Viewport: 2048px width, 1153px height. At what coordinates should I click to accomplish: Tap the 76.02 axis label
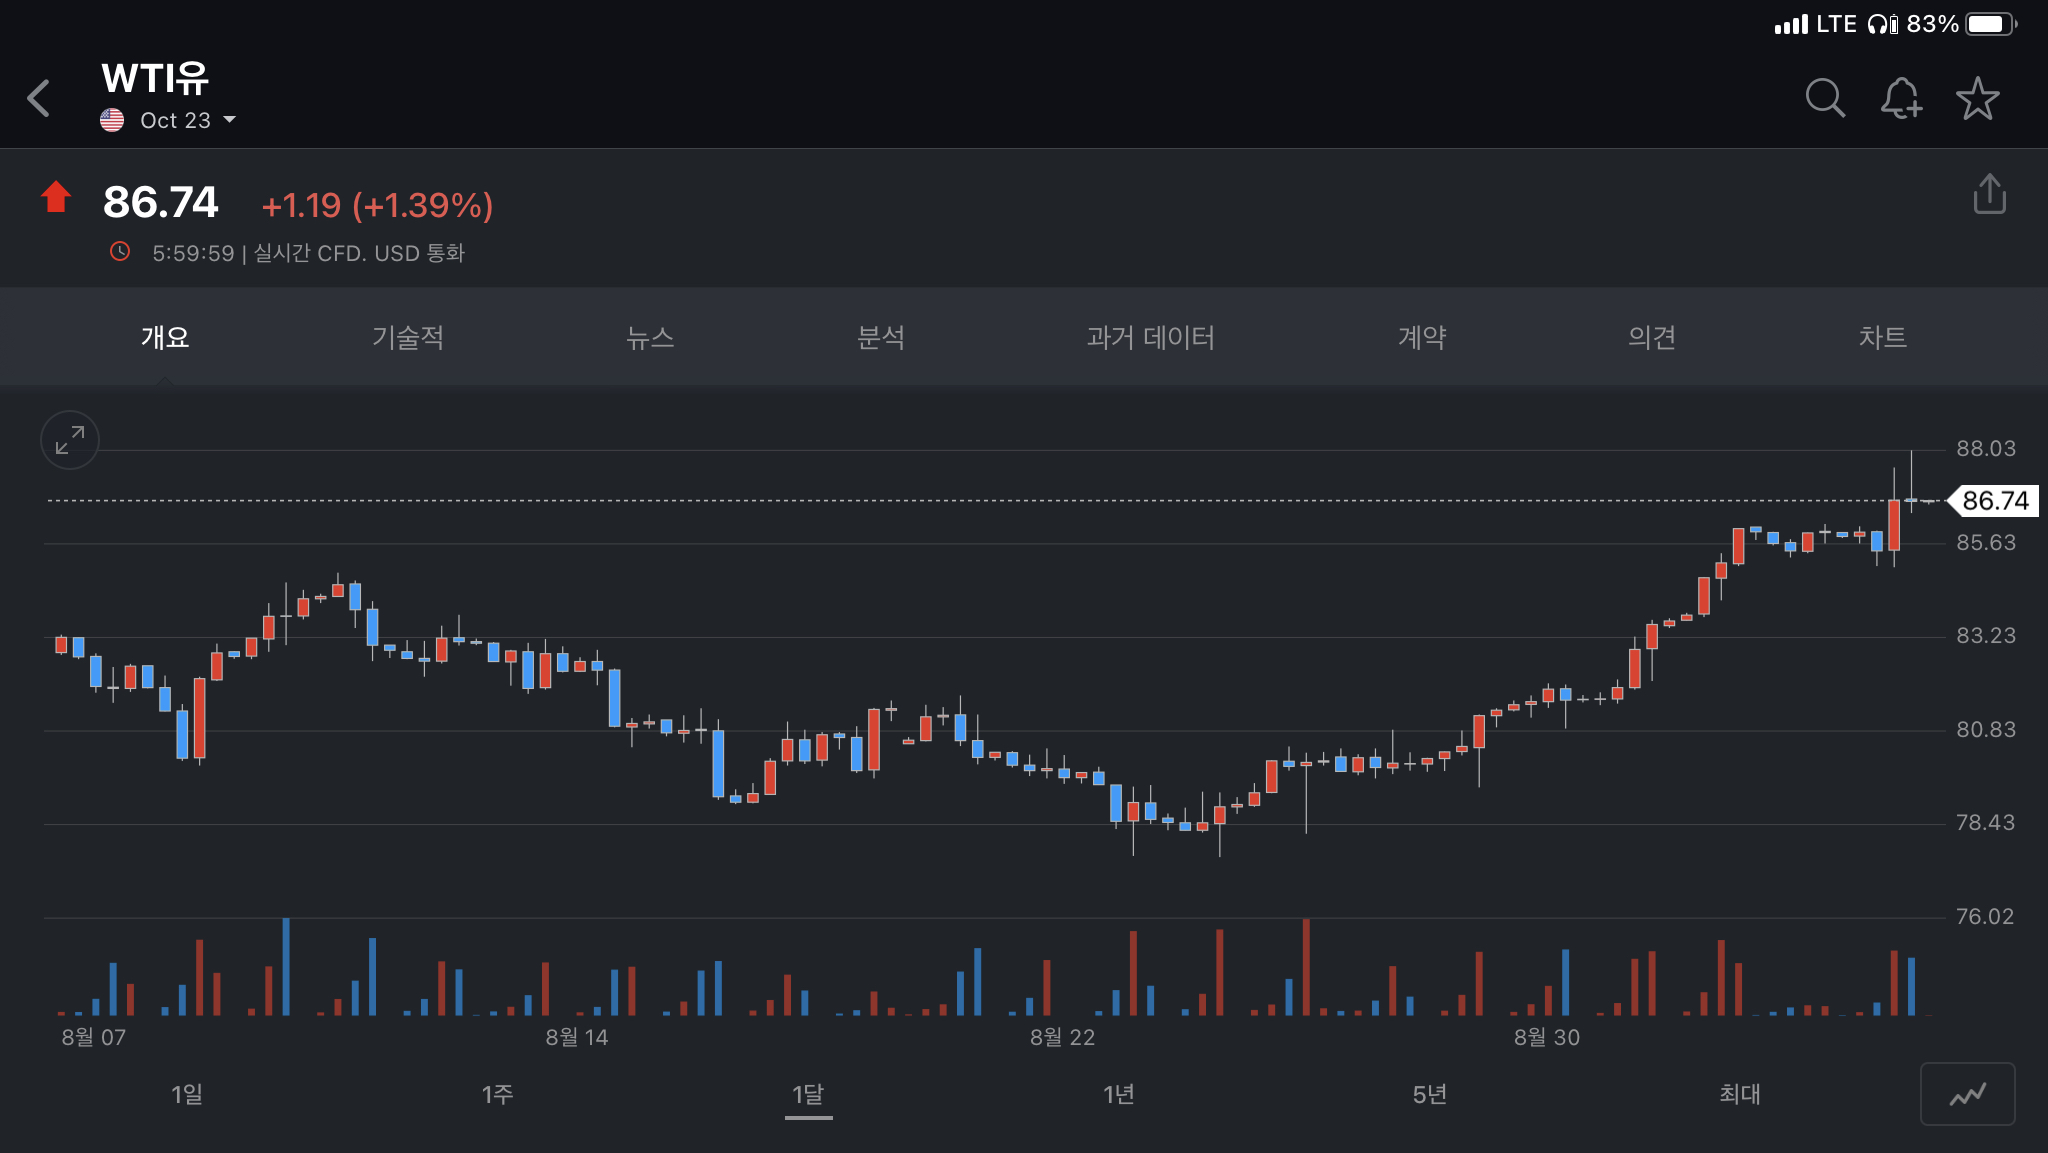pos(1985,917)
